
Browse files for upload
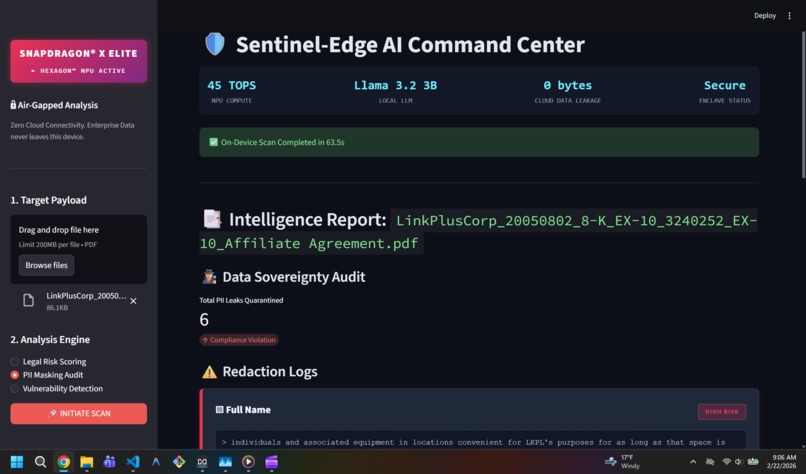click(46, 265)
